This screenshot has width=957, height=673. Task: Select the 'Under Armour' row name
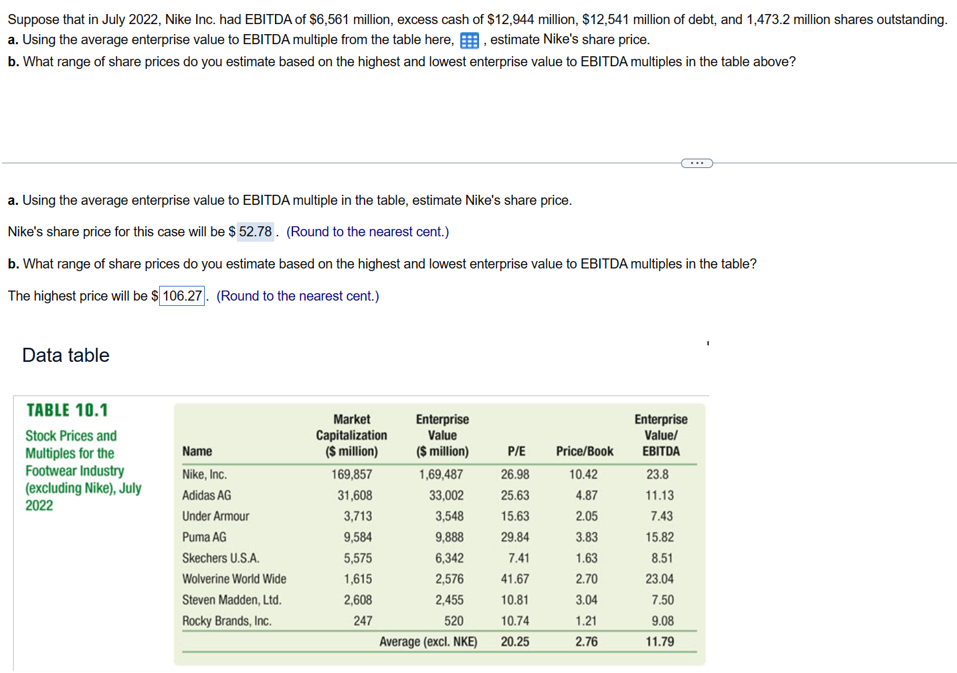pyautogui.click(x=215, y=516)
